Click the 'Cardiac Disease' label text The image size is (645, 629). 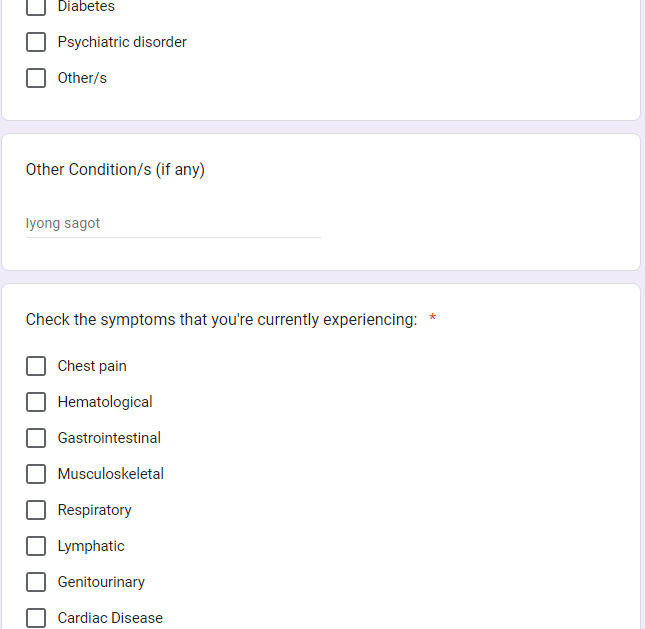pos(110,618)
